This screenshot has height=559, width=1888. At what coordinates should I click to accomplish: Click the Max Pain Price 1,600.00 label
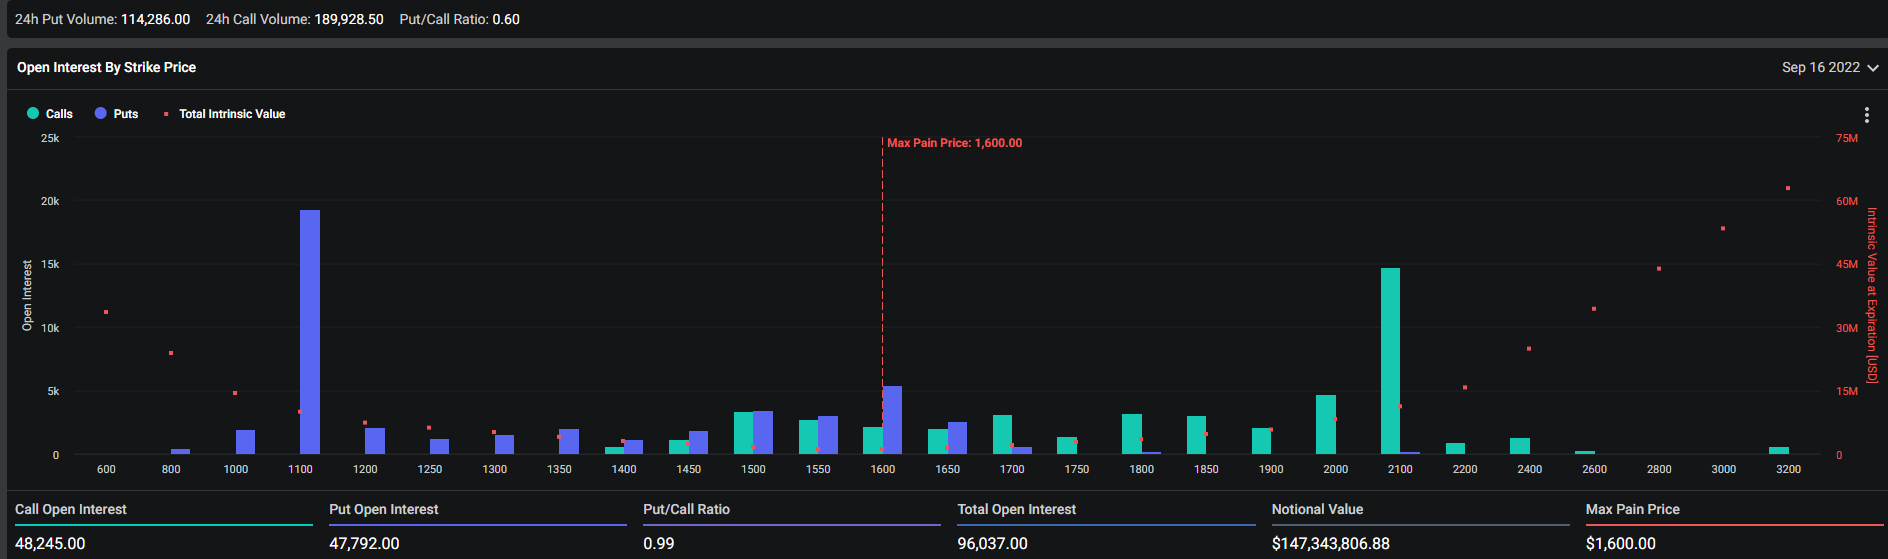(x=954, y=143)
